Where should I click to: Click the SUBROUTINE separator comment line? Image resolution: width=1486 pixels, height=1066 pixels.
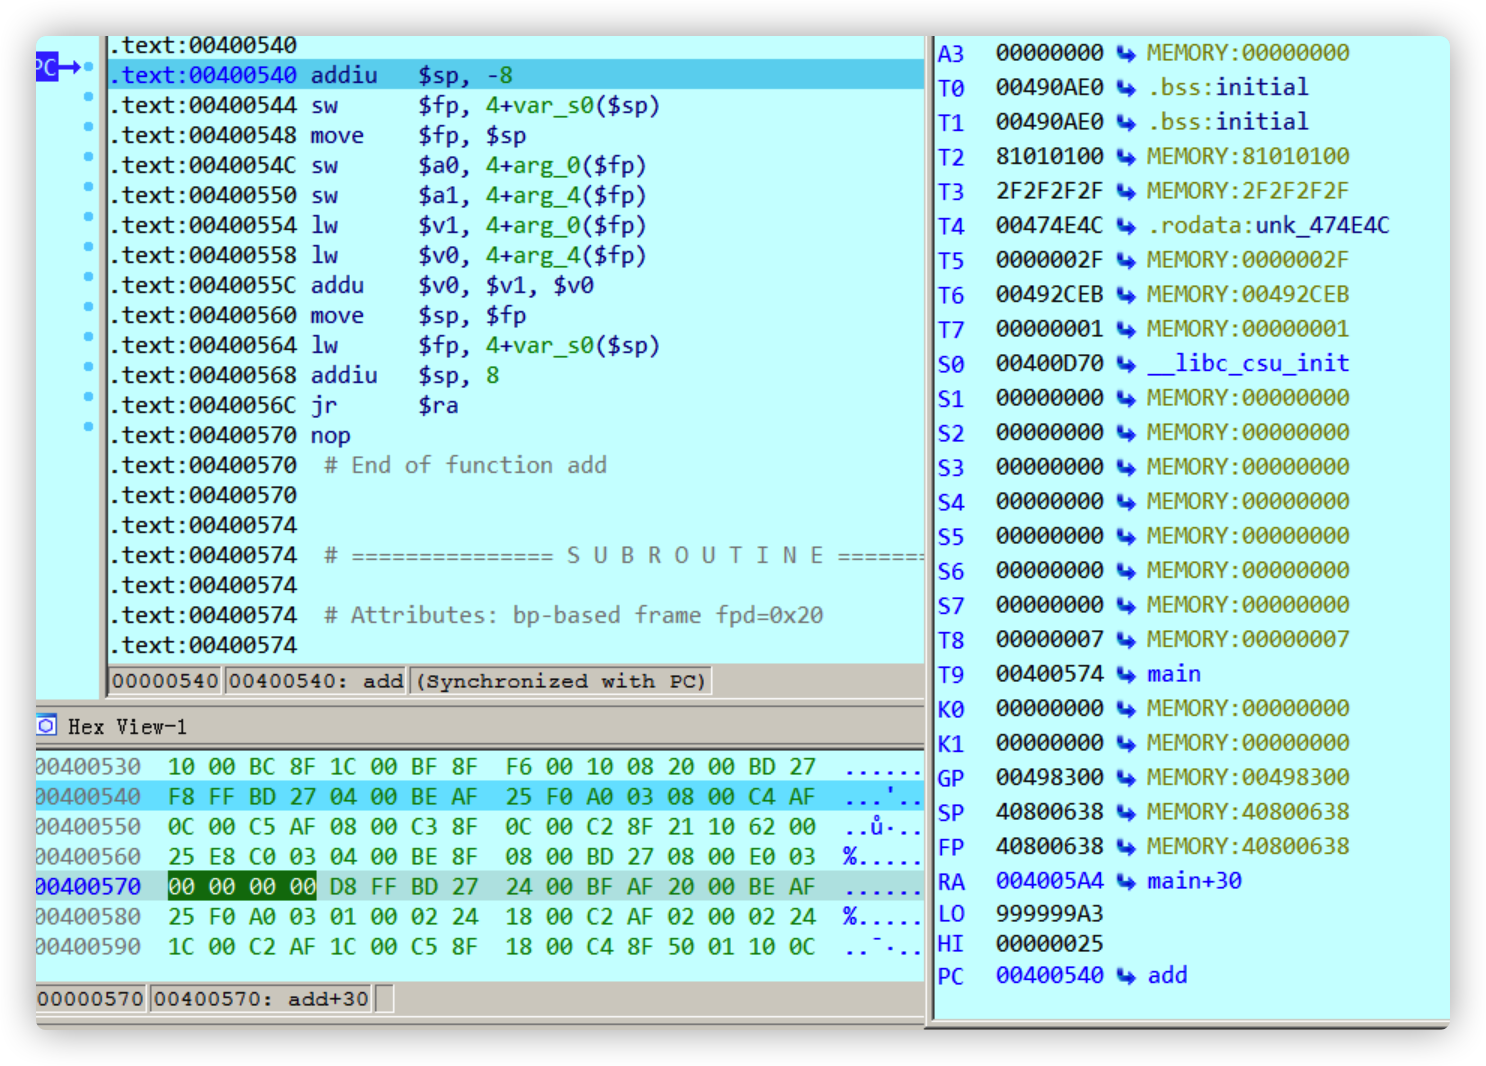(624, 555)
